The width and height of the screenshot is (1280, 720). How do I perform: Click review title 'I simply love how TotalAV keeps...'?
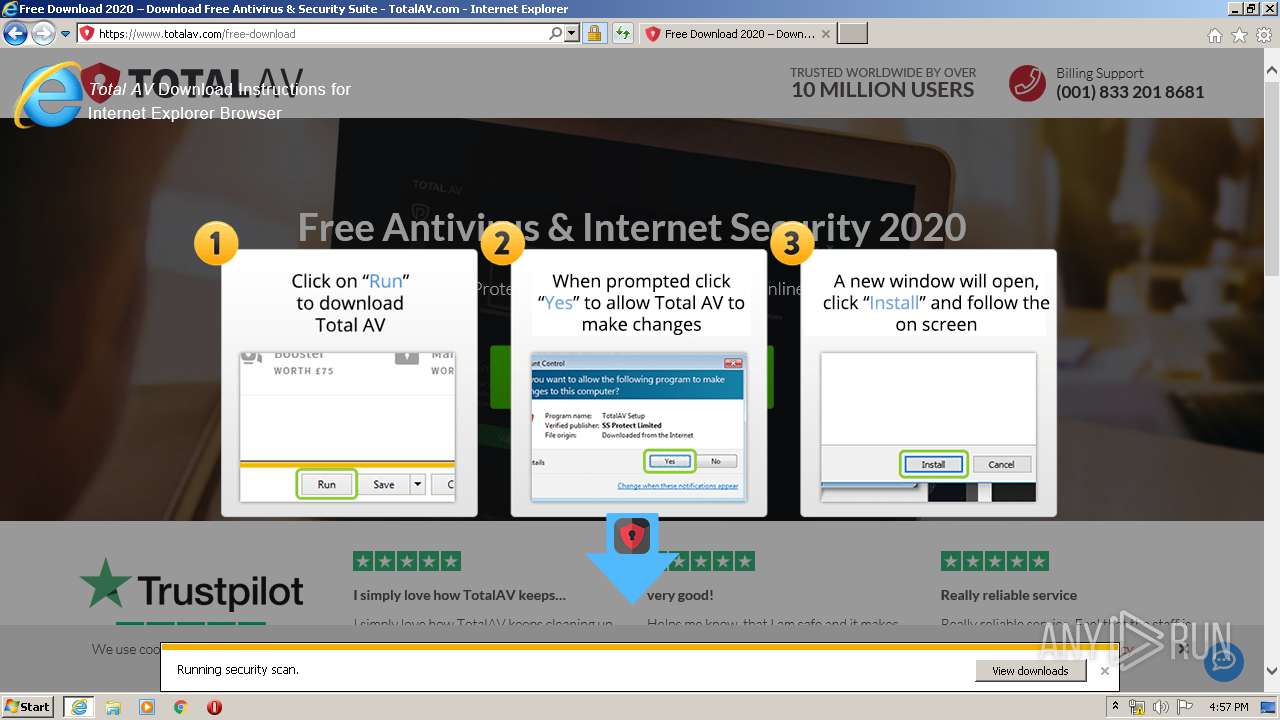point(459,595)
